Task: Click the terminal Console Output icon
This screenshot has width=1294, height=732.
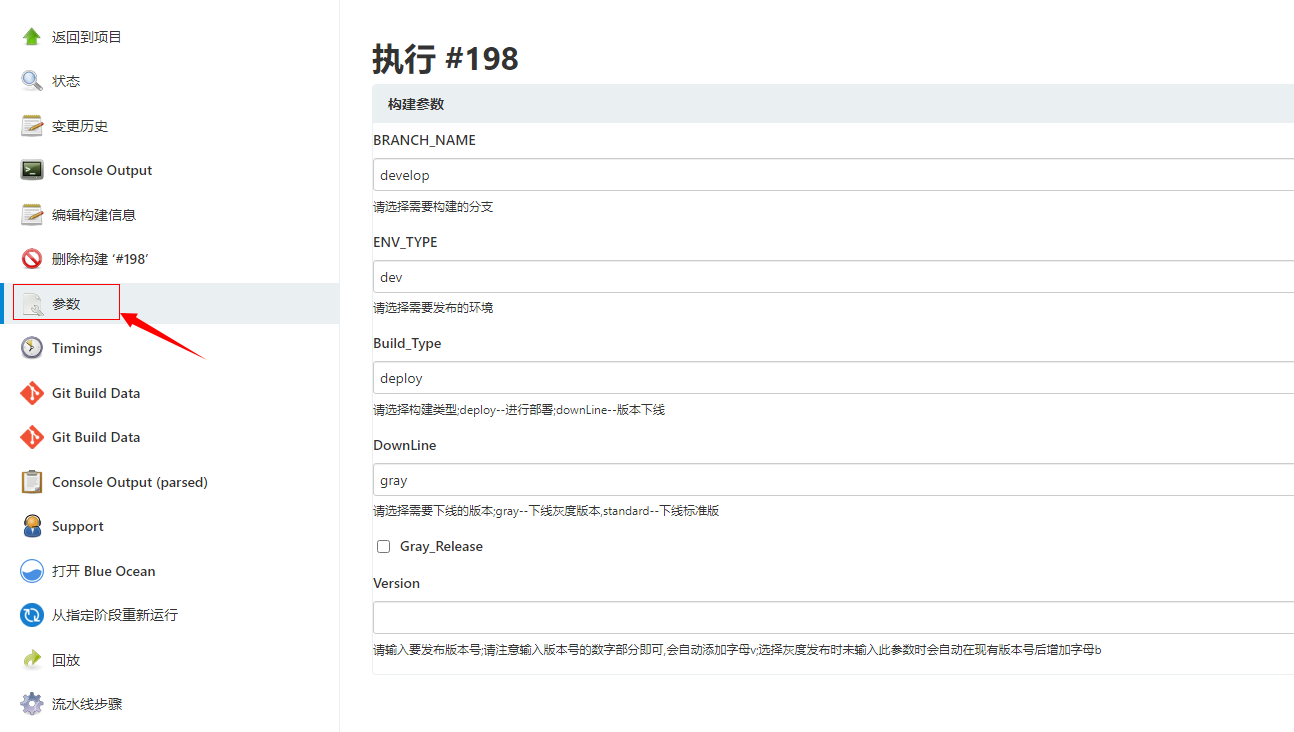Action: coord(32,170)
